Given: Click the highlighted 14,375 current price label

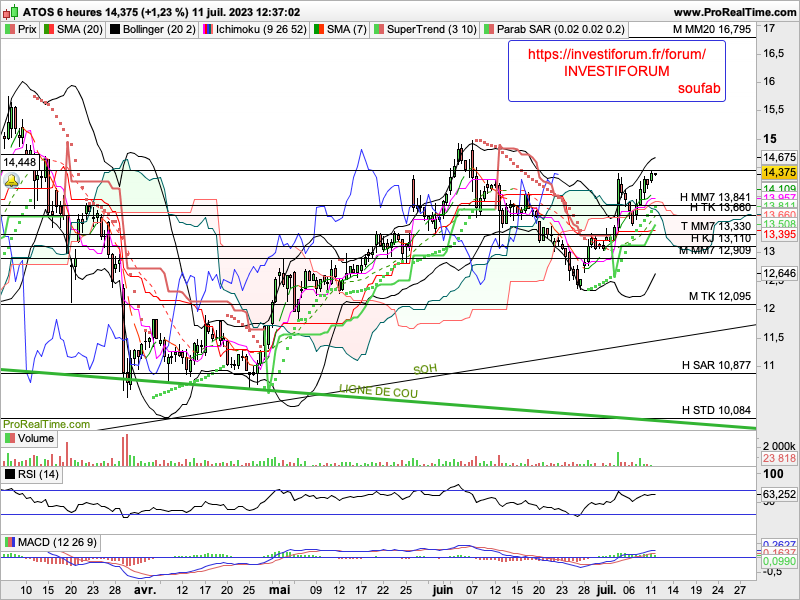Looking at the screenshot, I should pyautogui.click(x=778, y=172).
